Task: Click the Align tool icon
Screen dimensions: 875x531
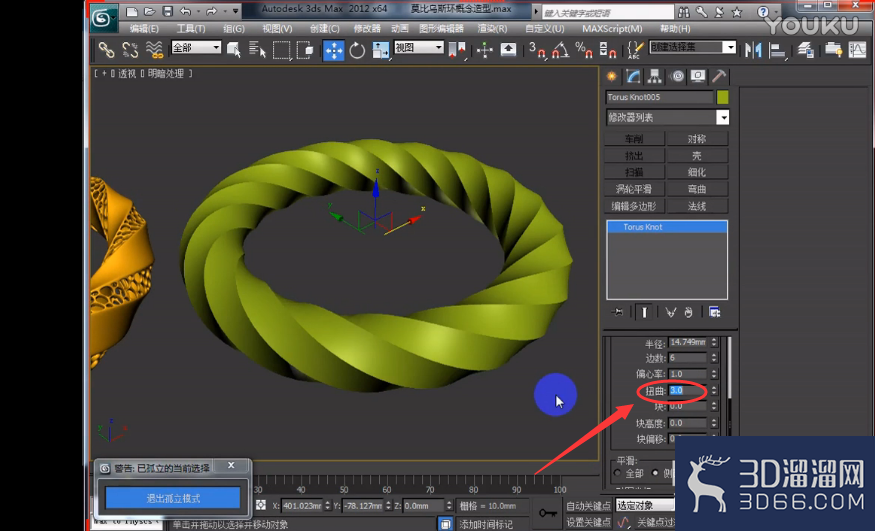Action: (x=777, y=50)
